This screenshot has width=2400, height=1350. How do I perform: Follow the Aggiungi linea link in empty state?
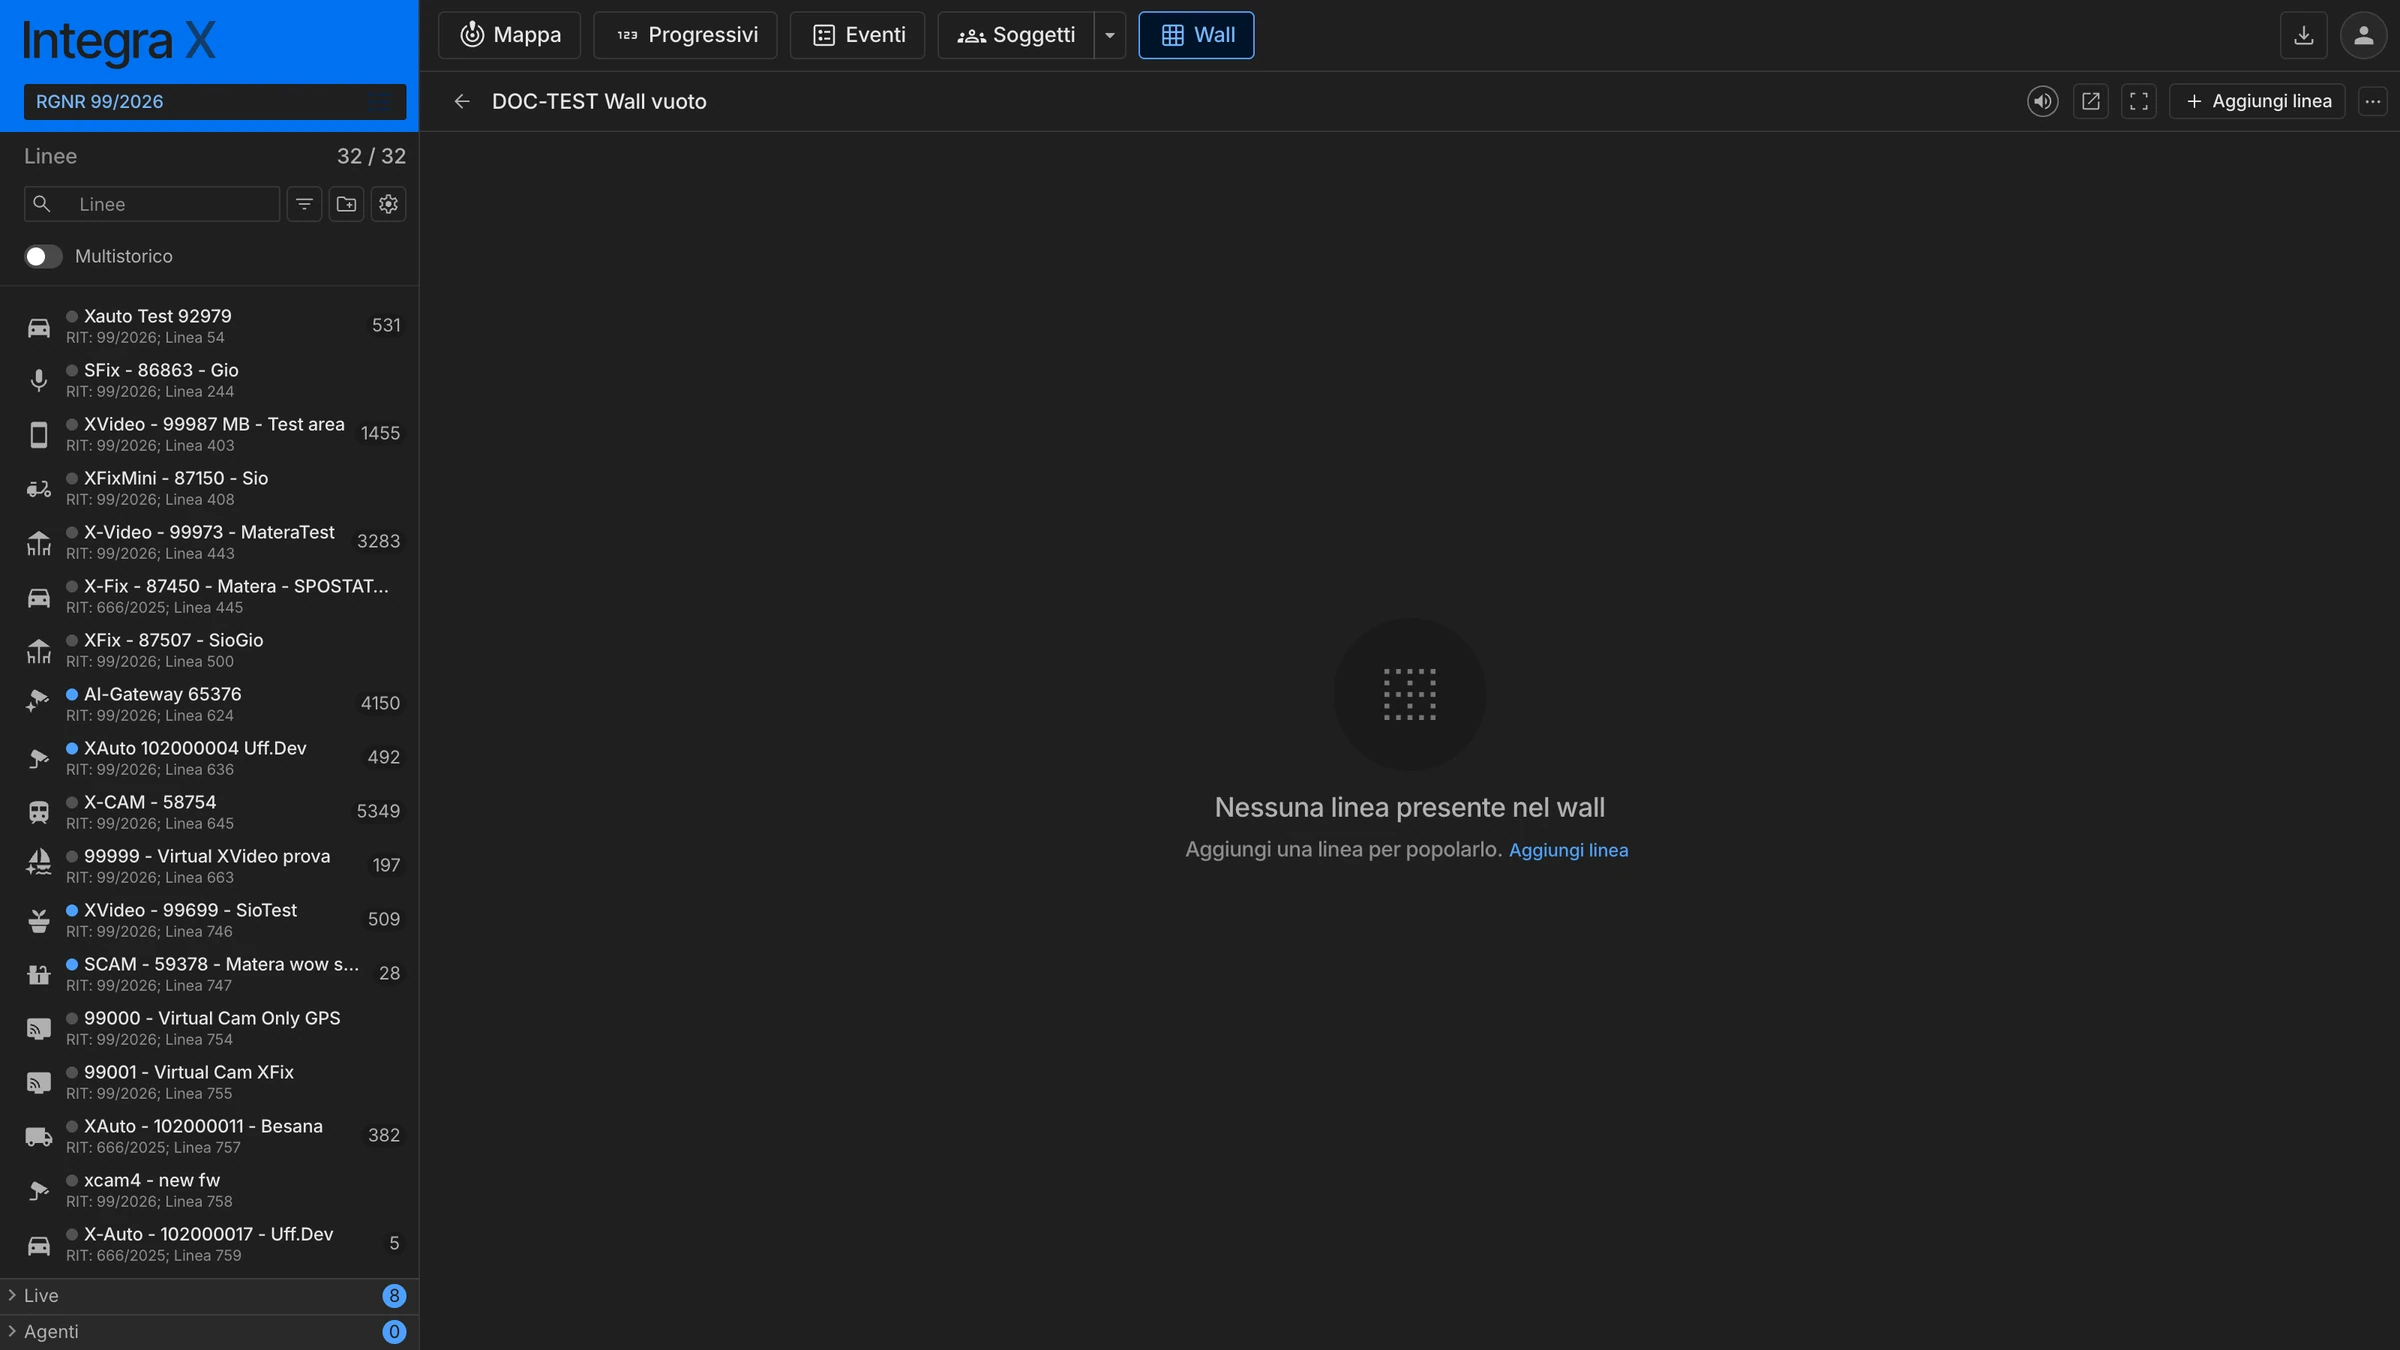[x=1568, y=850]
